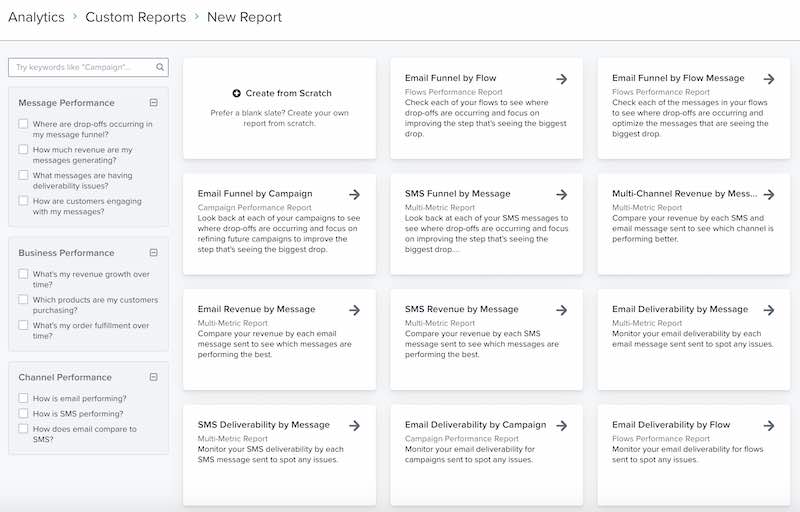Image resolution: width=800 pixels, height=512 pixels.
Task: Navigate to Custom Reports in breadcrumb
Action: click(135, 17)
